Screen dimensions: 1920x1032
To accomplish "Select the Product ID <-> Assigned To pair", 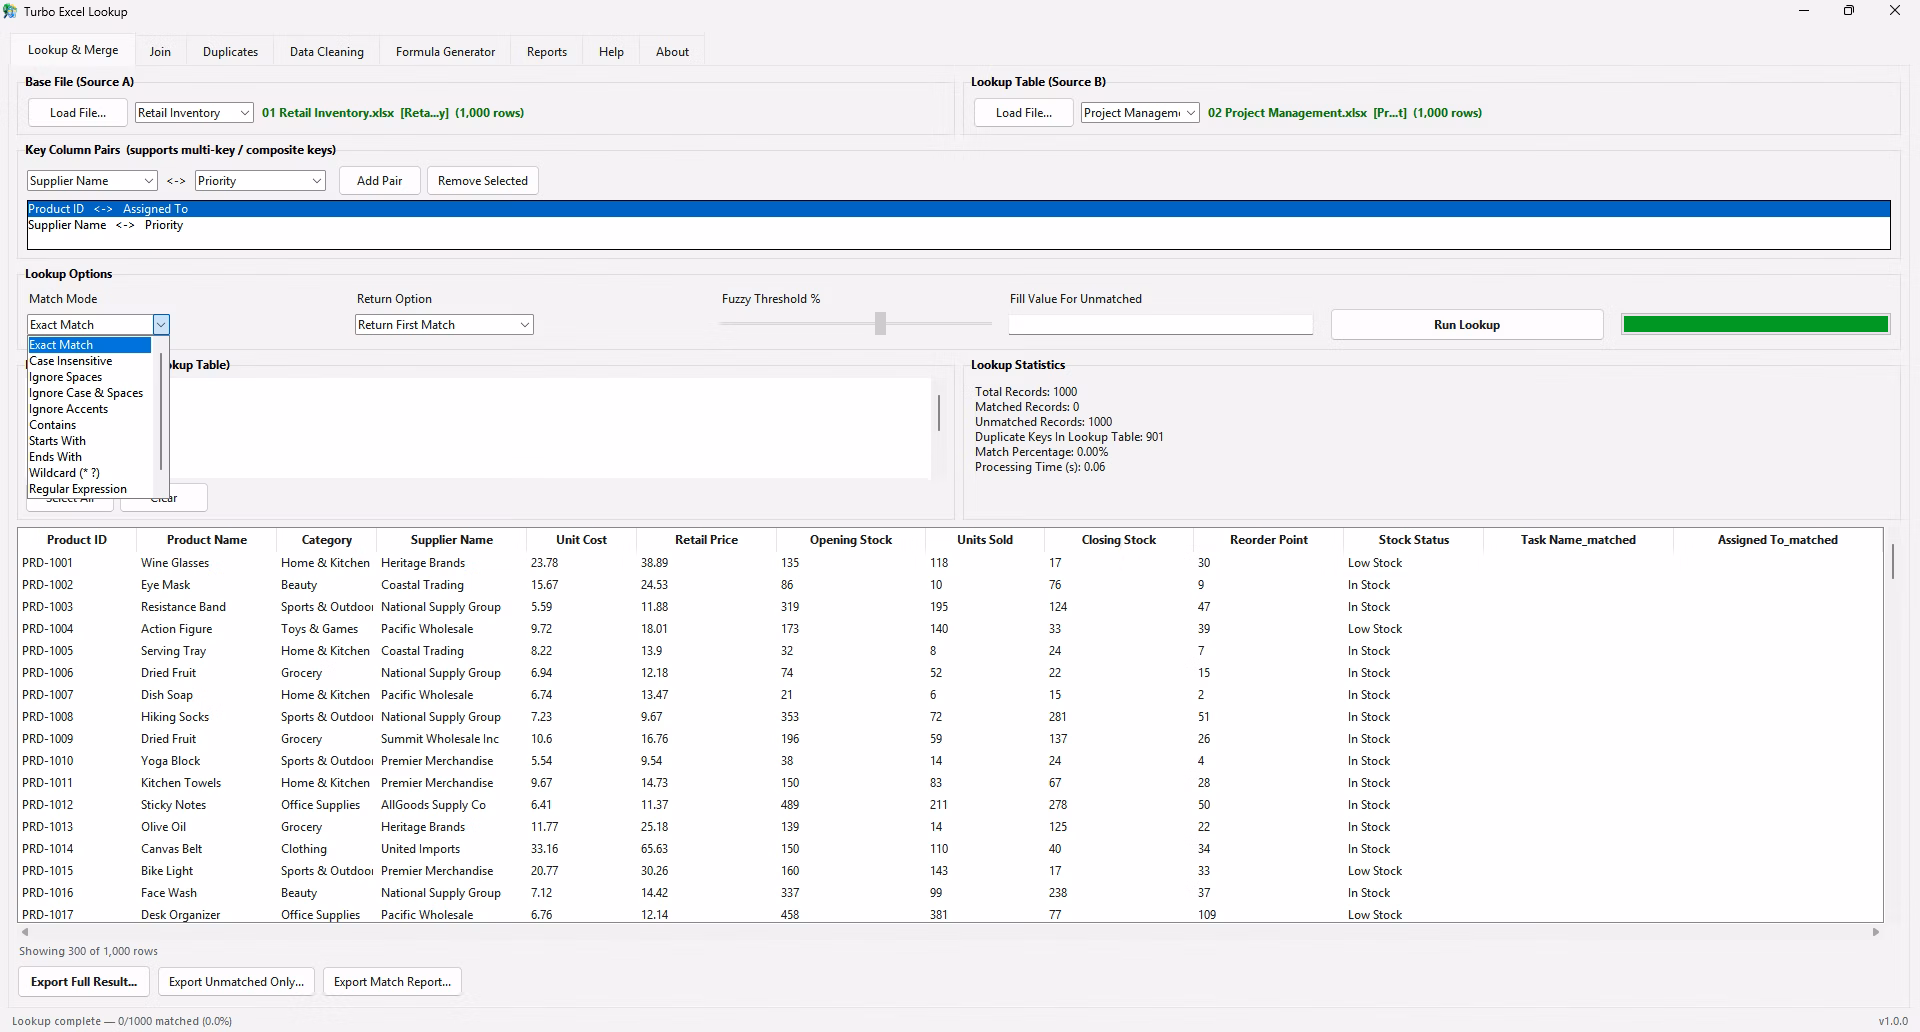I will point(958,209).
